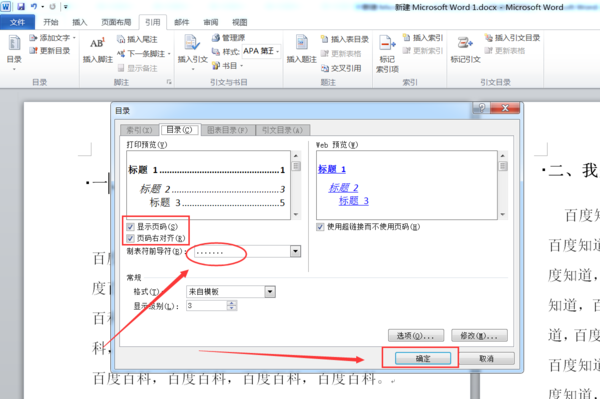
Task: Click 插入引文目录 button
Action: [512, 37]
